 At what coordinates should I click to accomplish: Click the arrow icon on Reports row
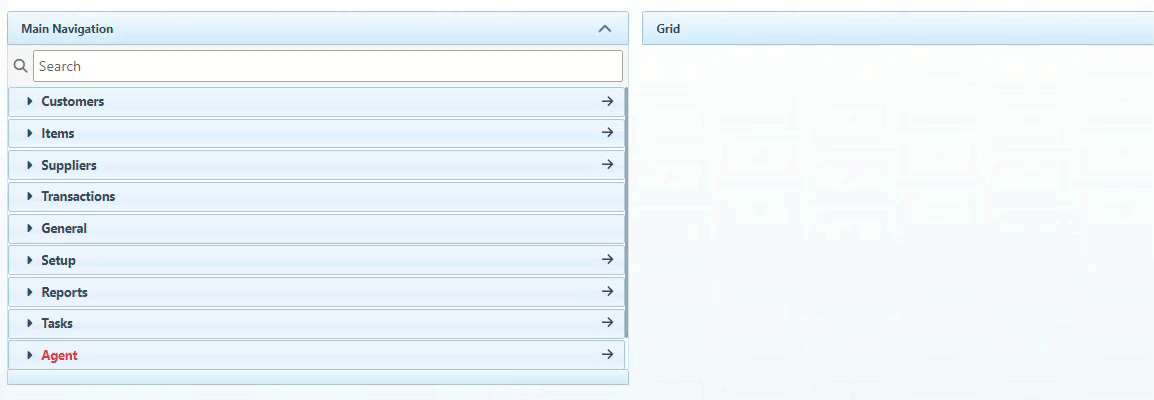pos(606,292)
